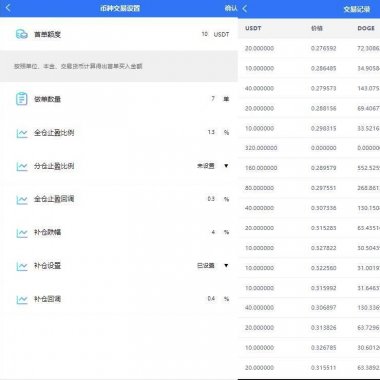
Task: Tap the chart icon beside 分仓止盈比例
Action: [x=22, y=166]
